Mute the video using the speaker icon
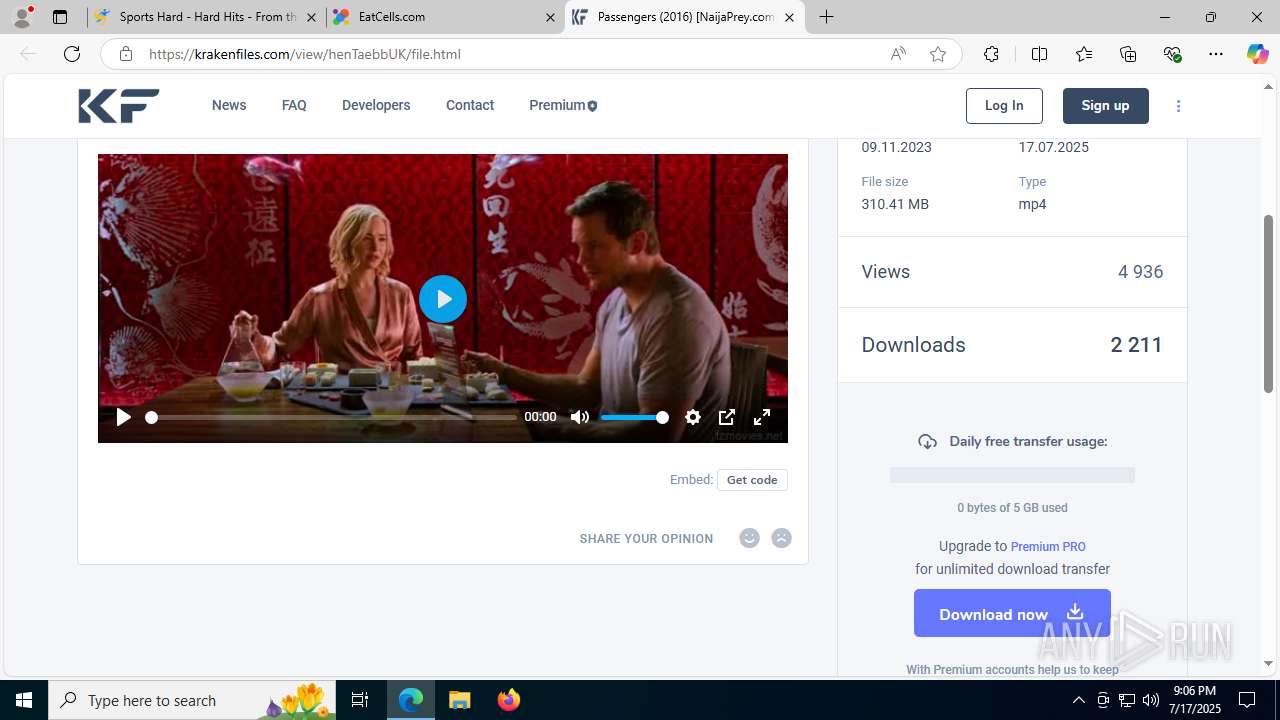1280x720 pixels. point(580,417)
